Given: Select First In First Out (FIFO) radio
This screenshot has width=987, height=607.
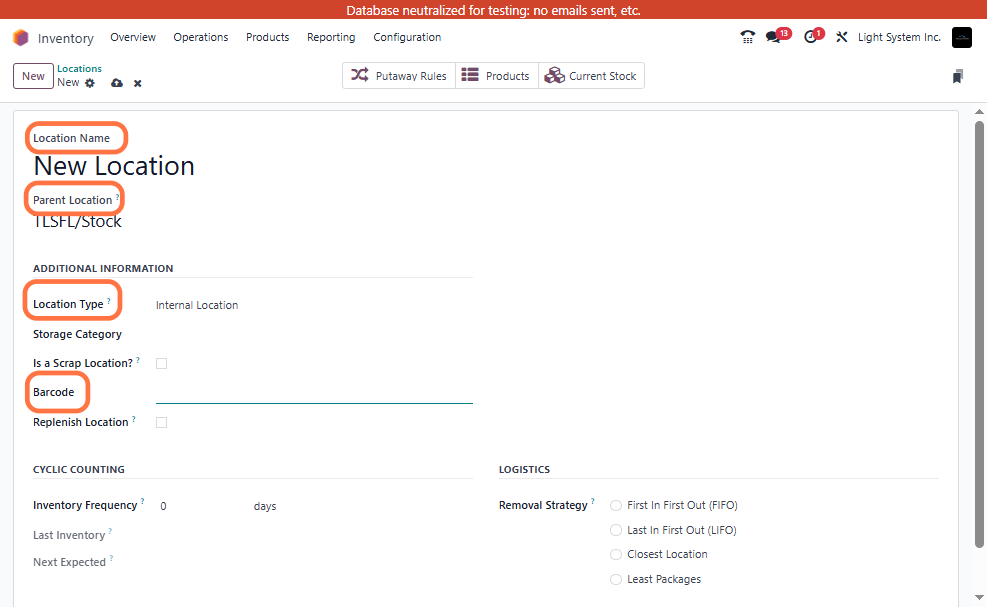Looking at the screenshot, I should pos(616,506).
